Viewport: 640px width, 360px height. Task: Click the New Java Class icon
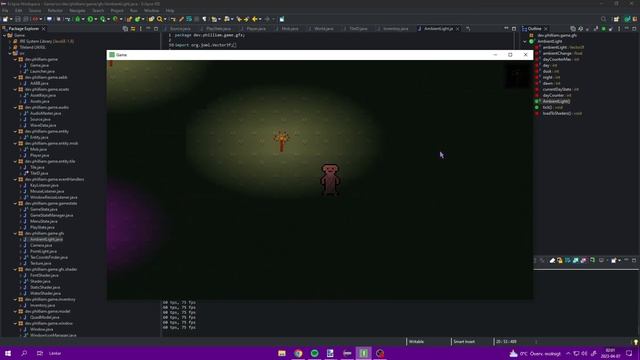point(138,19)
